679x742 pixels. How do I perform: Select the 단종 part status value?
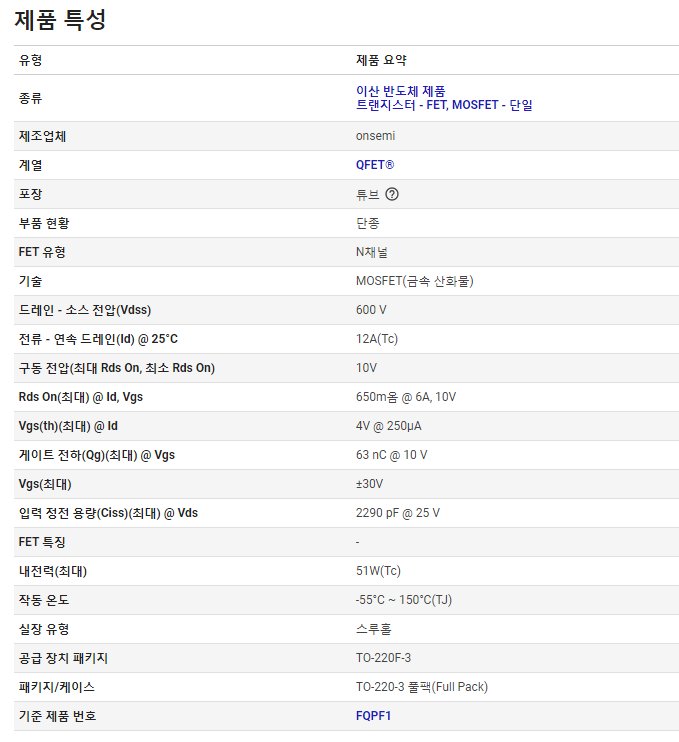coord(368,223)
